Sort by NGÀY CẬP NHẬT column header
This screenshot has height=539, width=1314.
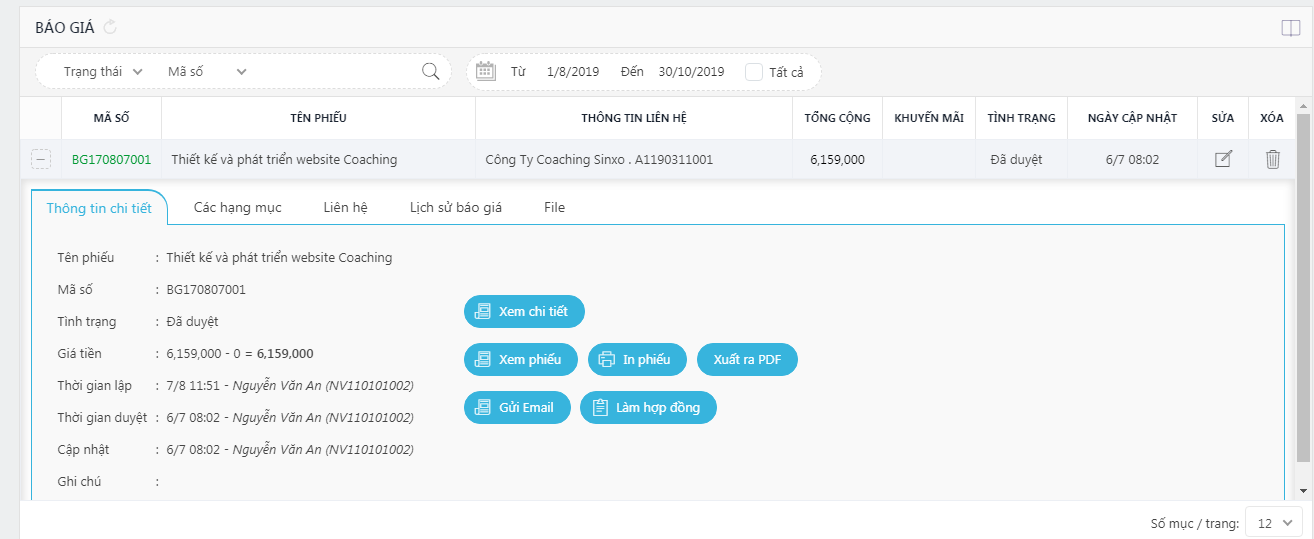point(1133,118)
